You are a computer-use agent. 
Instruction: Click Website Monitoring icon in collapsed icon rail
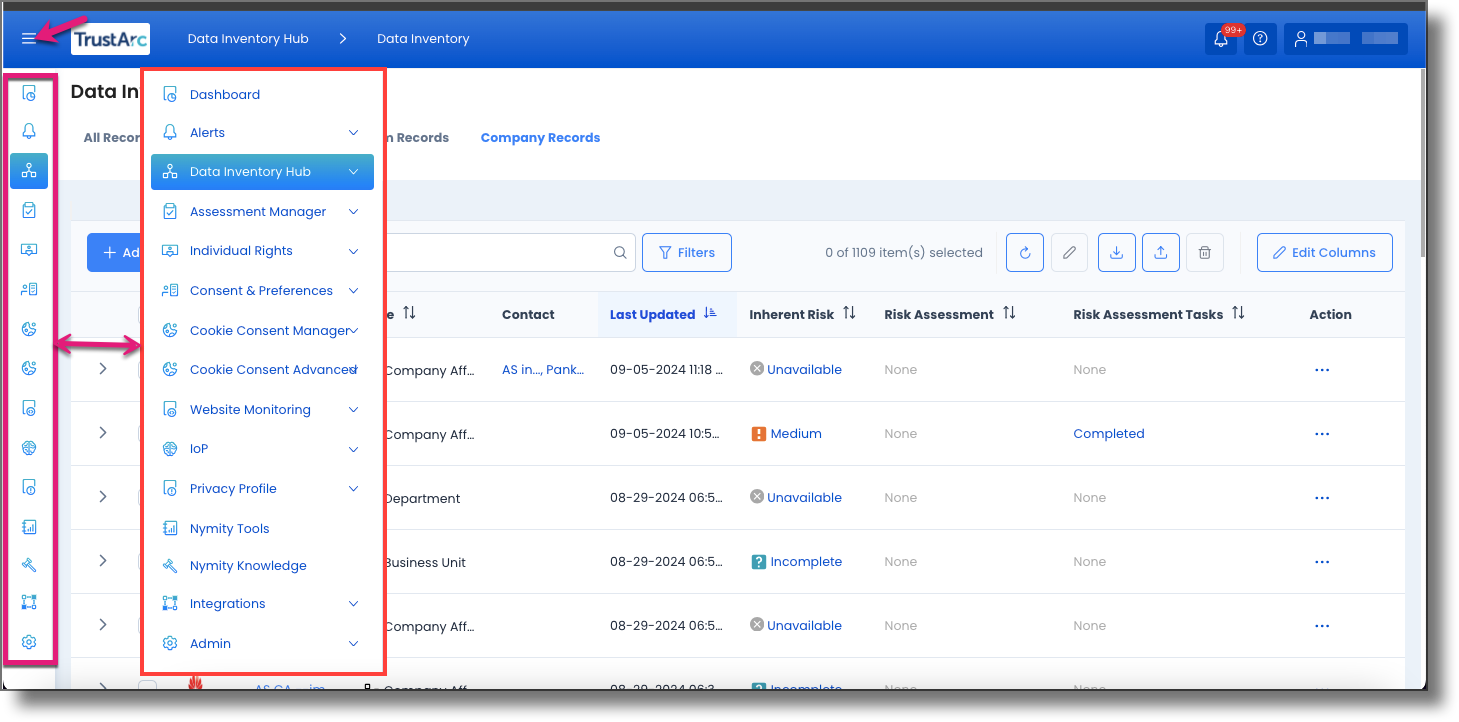[x=29, y=408]
